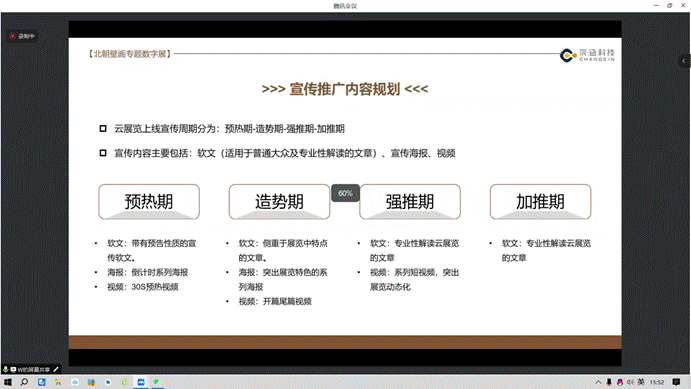Open the Tencent Meeting taskbar icon

click(141, 382)
